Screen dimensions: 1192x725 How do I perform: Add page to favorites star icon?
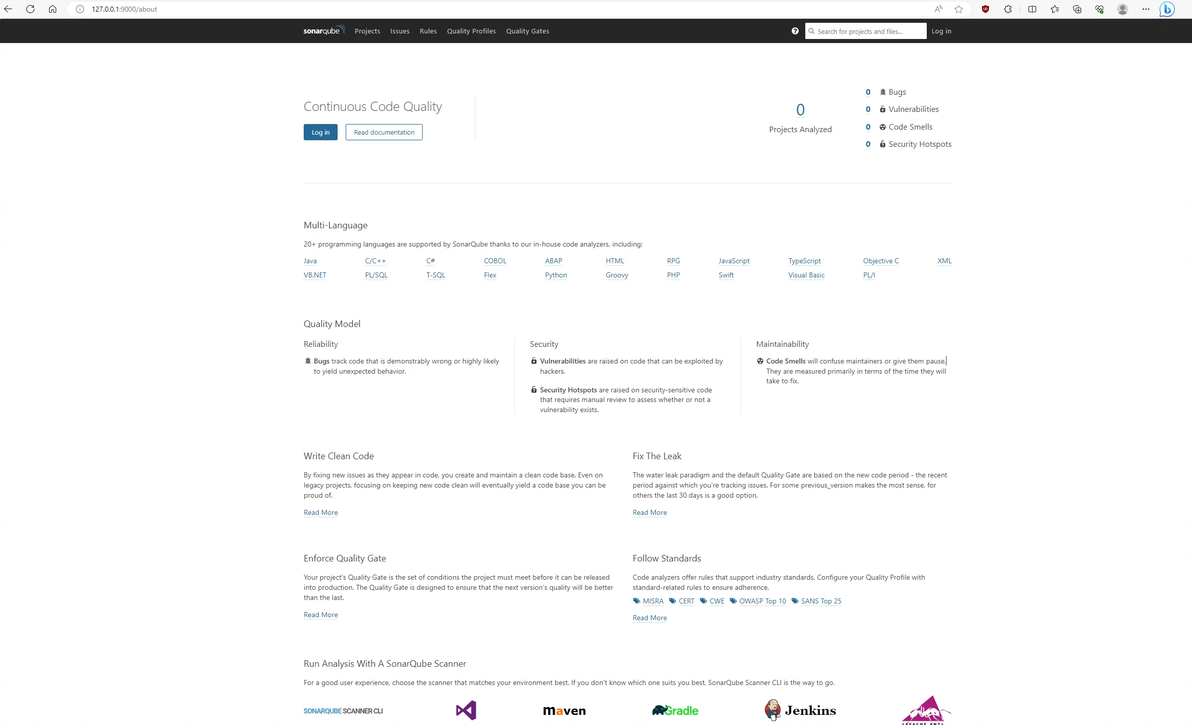(x=959, y=9)
